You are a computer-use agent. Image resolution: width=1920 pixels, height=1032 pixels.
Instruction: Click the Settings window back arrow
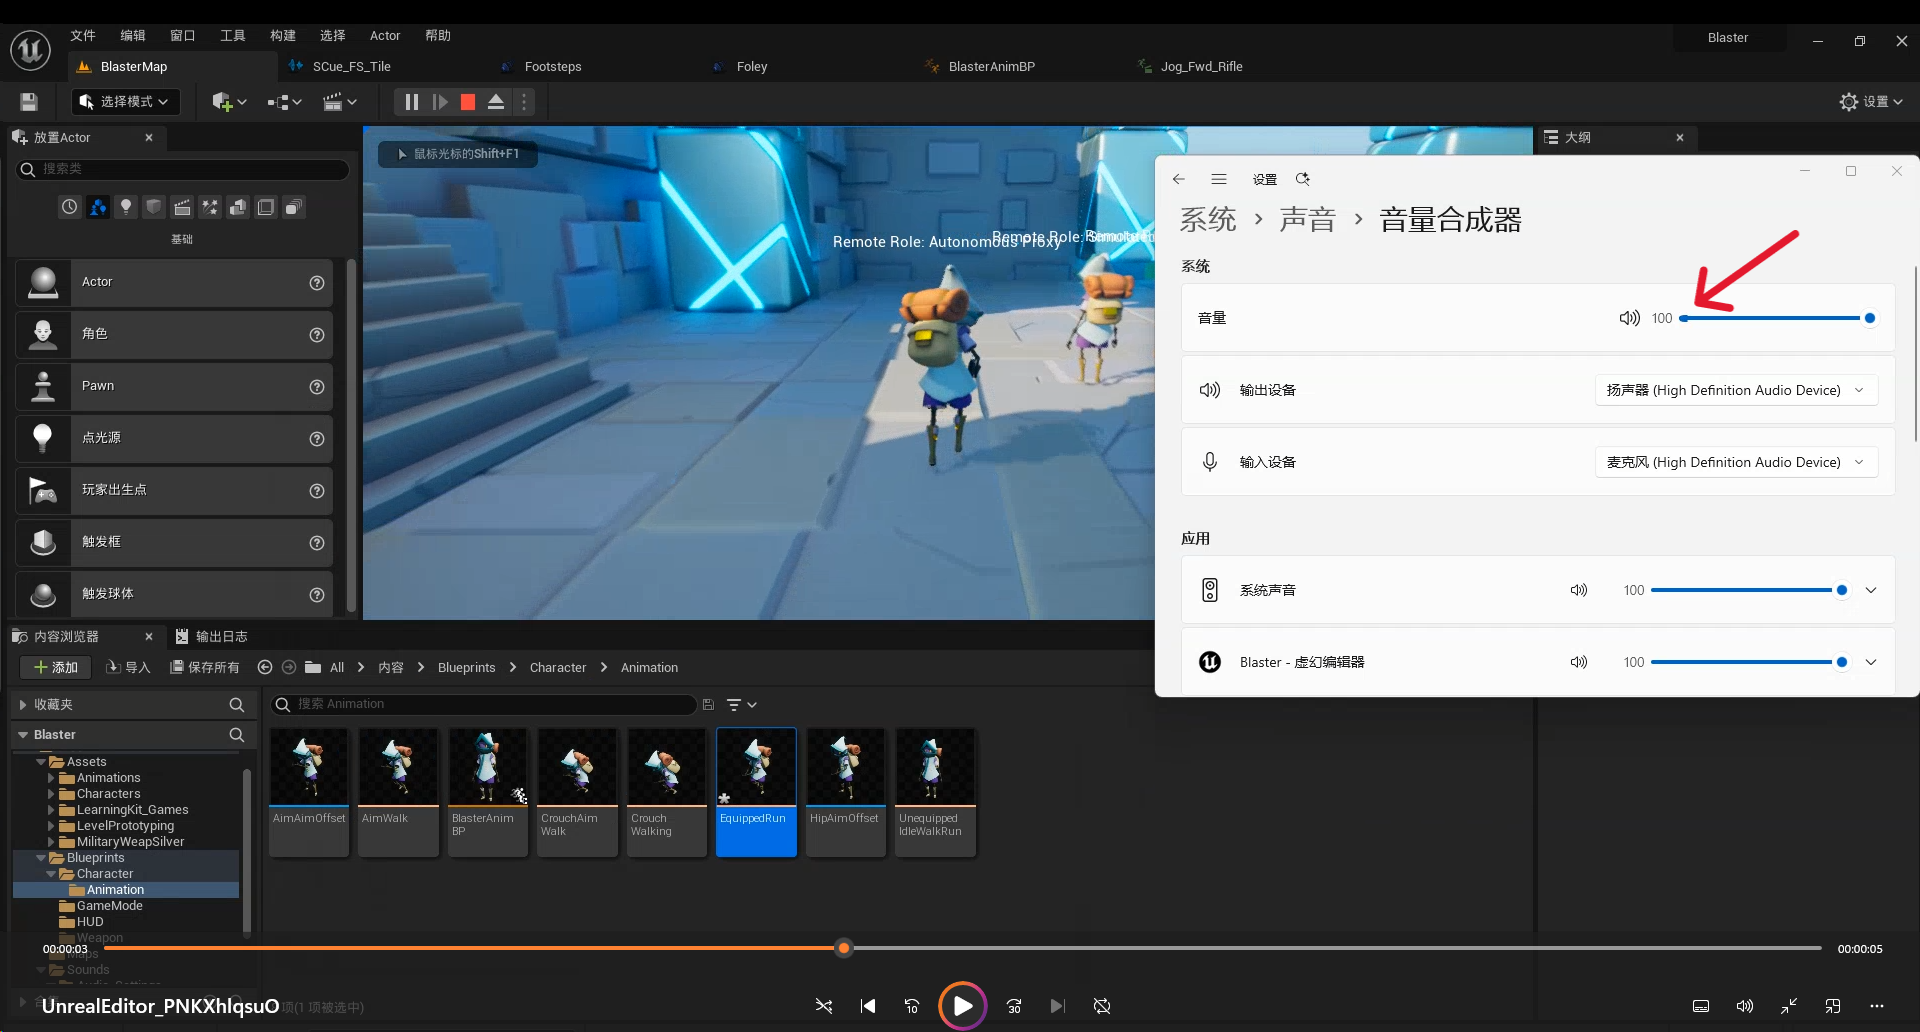(x=1179, y=179)
